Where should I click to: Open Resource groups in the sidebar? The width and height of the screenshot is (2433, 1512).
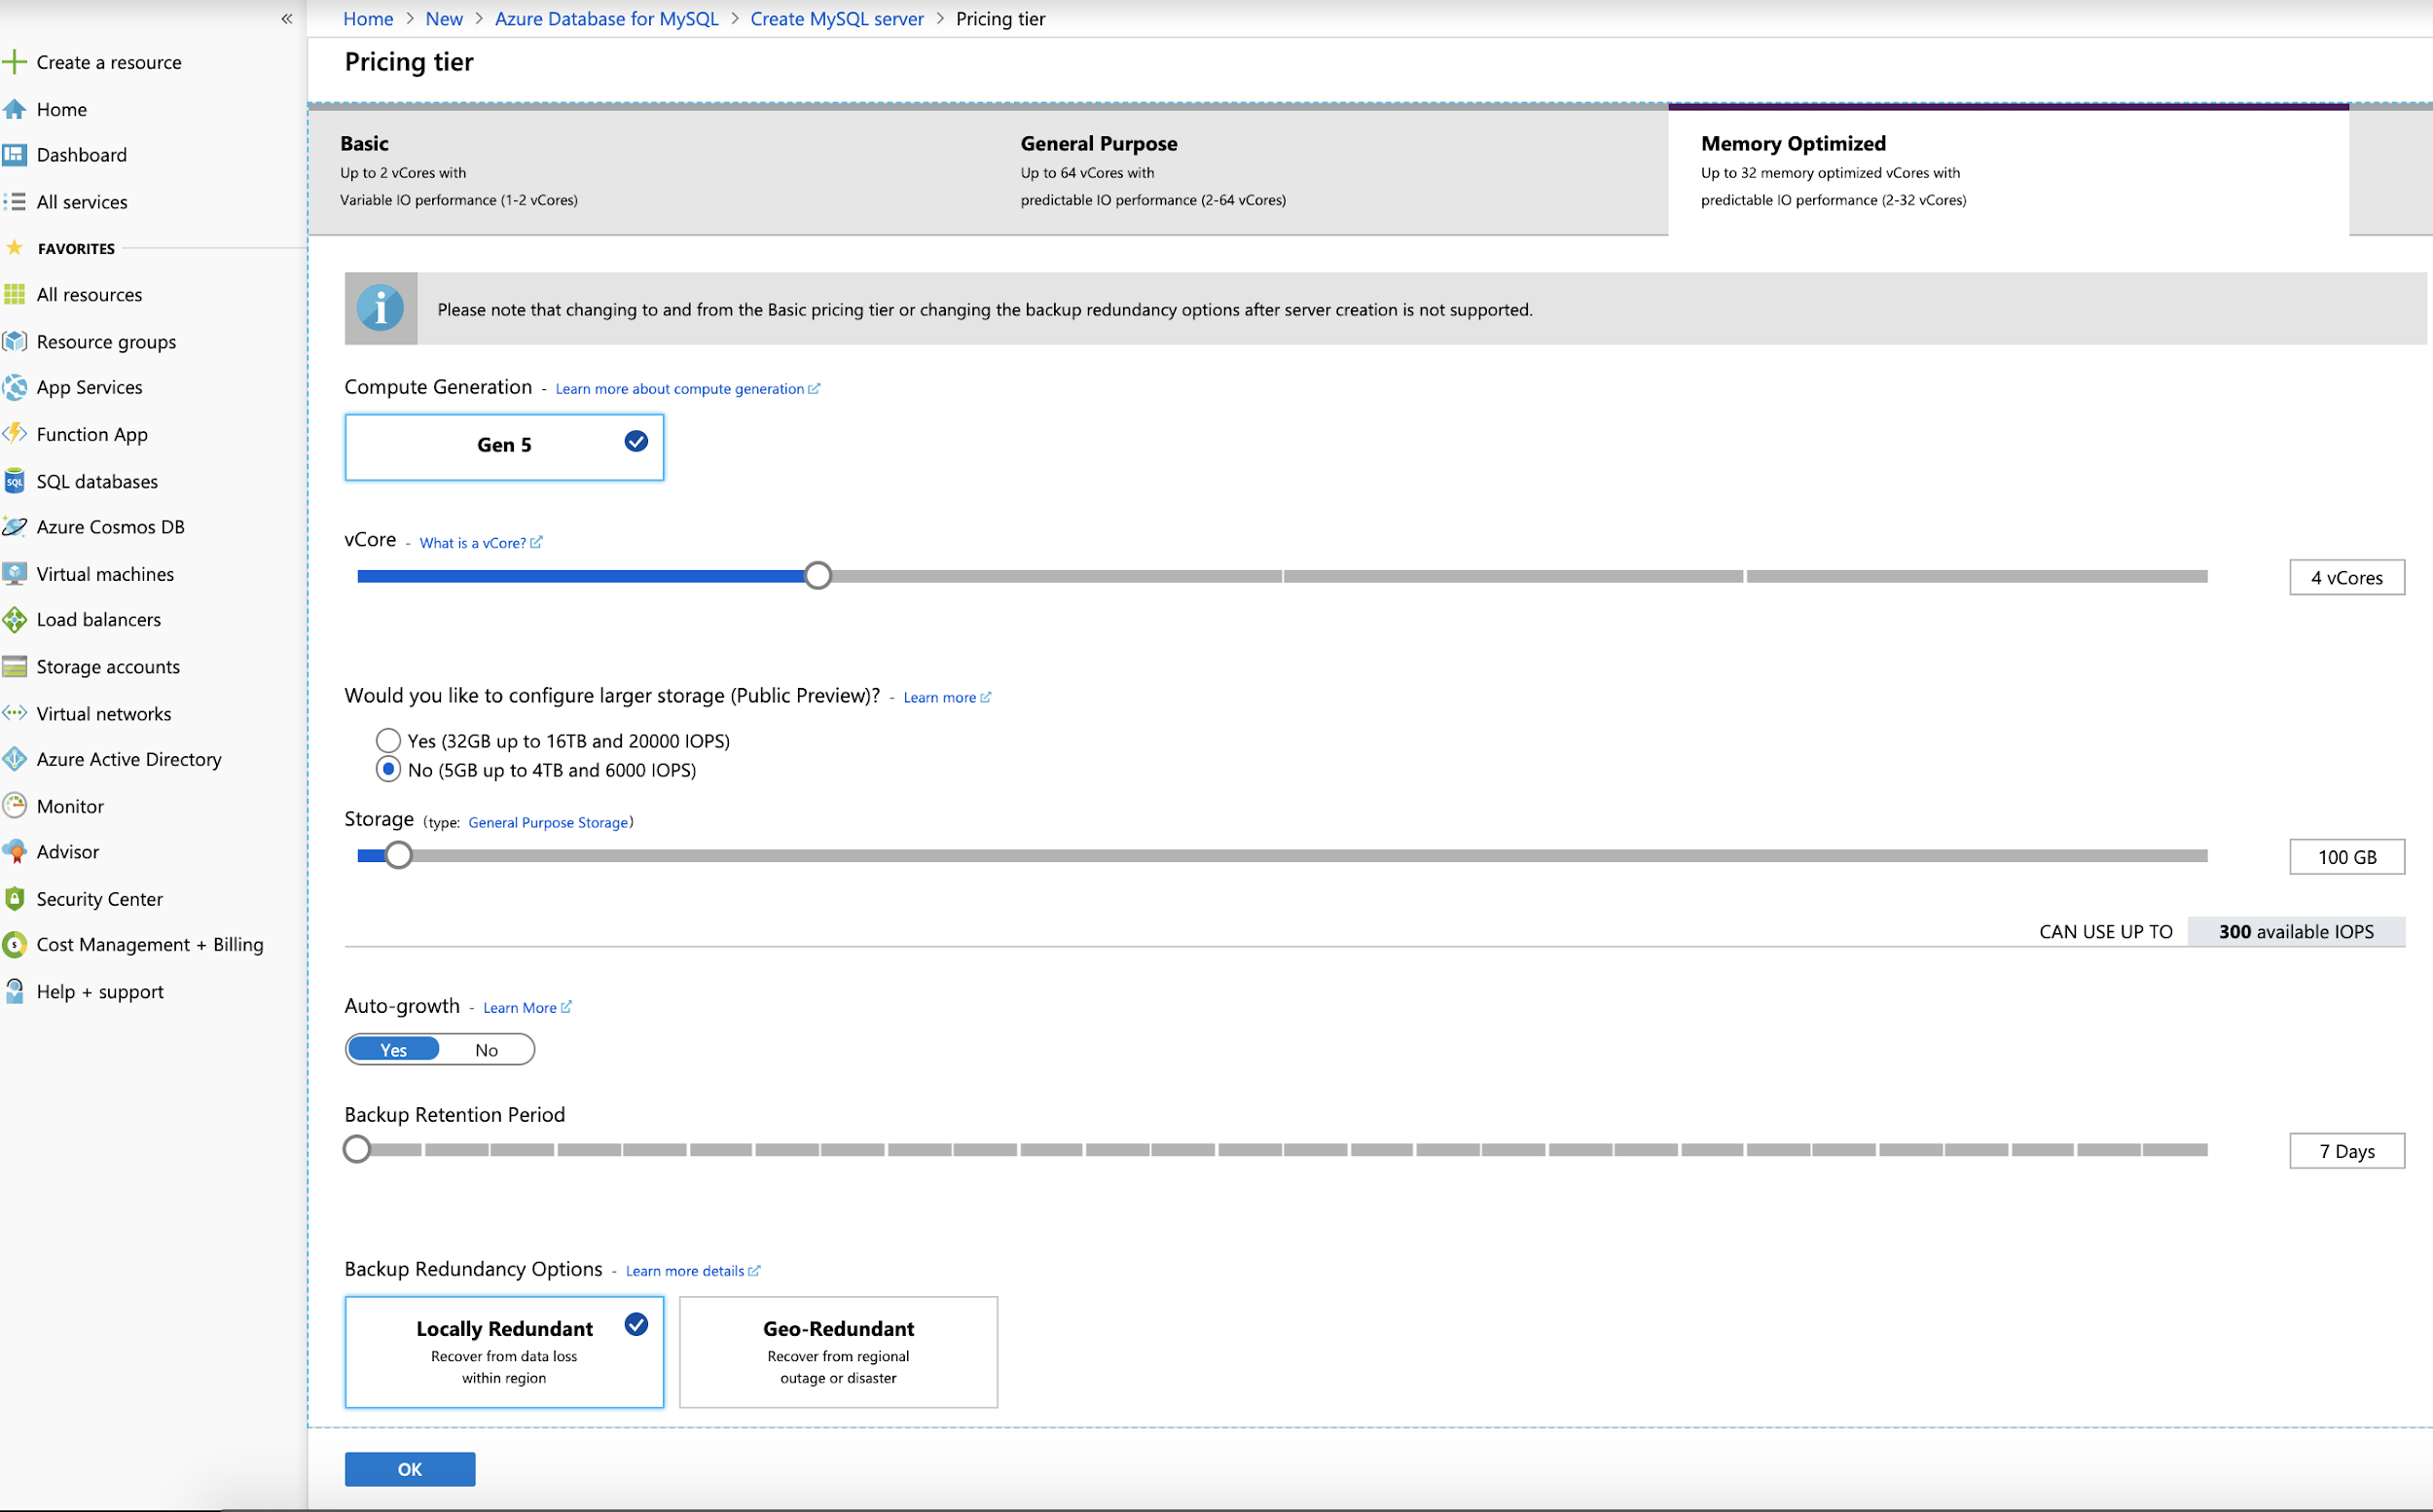[106, 341]
